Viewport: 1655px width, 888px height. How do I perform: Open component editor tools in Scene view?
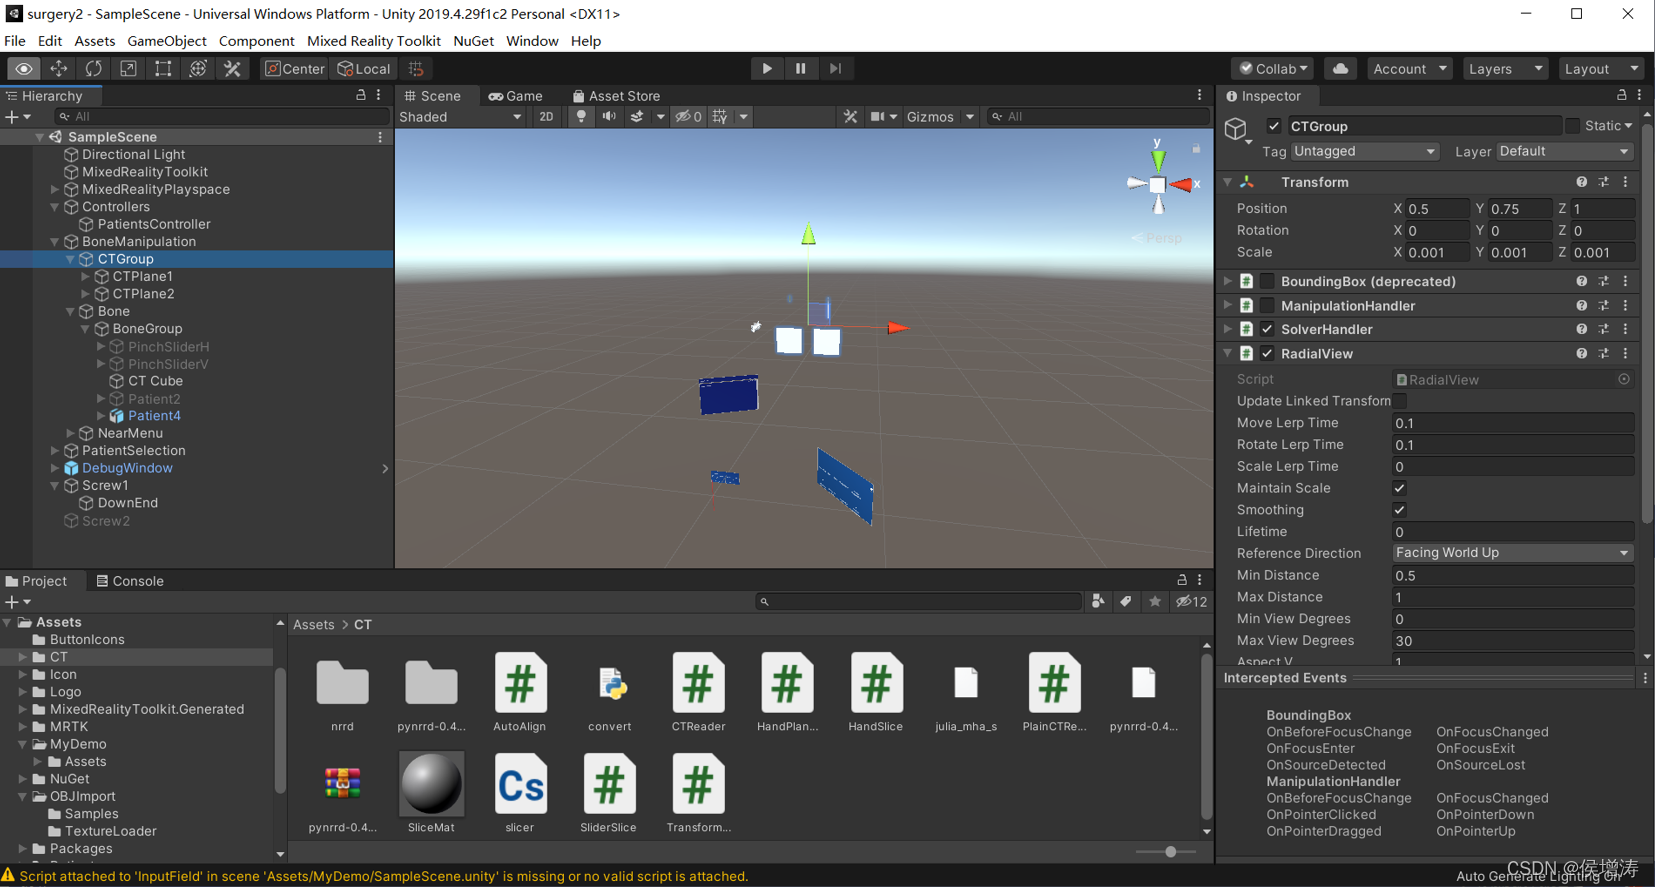pyautogui.click(x=850, y=117)
